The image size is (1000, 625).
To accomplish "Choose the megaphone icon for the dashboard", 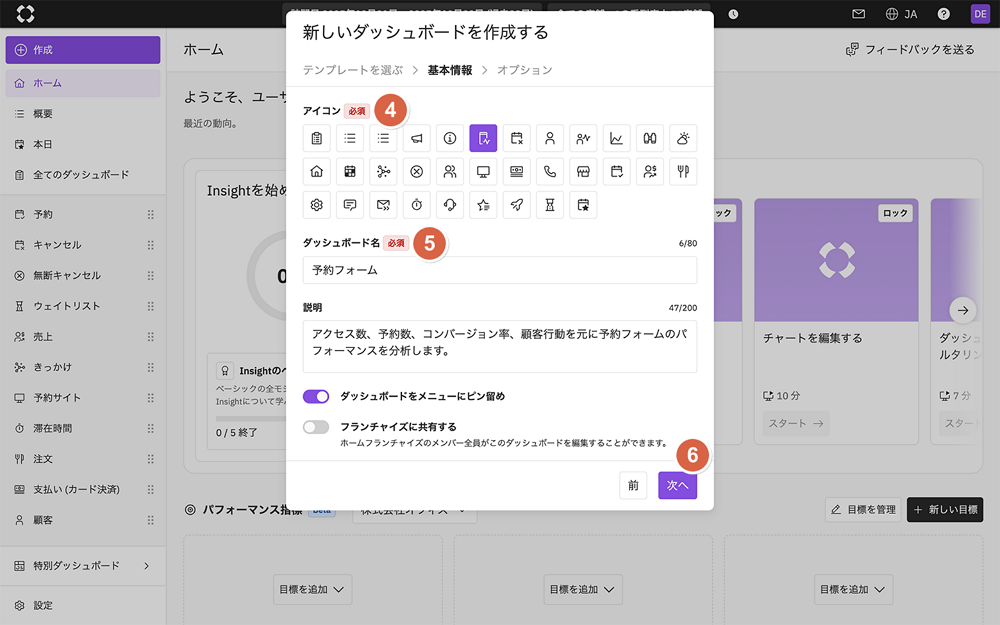I will (416, 138).
